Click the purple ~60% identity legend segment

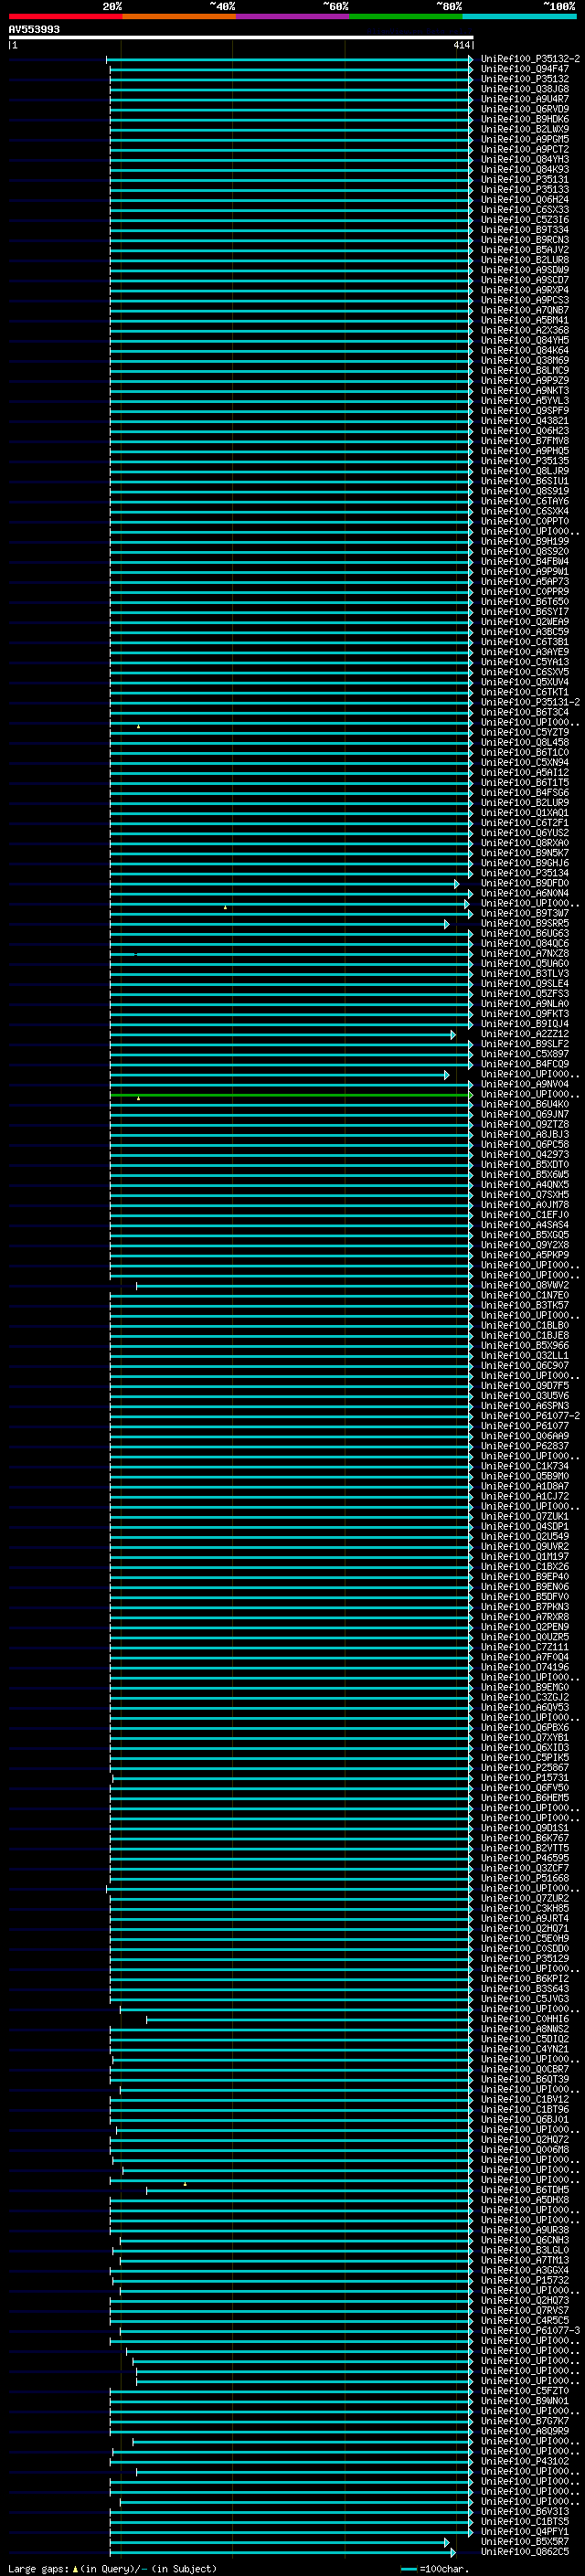(x=293, y=16)
